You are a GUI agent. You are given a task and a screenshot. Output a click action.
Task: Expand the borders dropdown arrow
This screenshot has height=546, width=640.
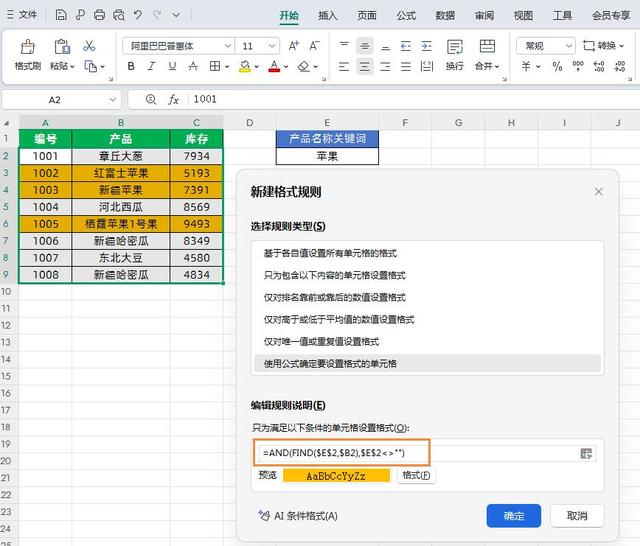click(x=227, y=66)
